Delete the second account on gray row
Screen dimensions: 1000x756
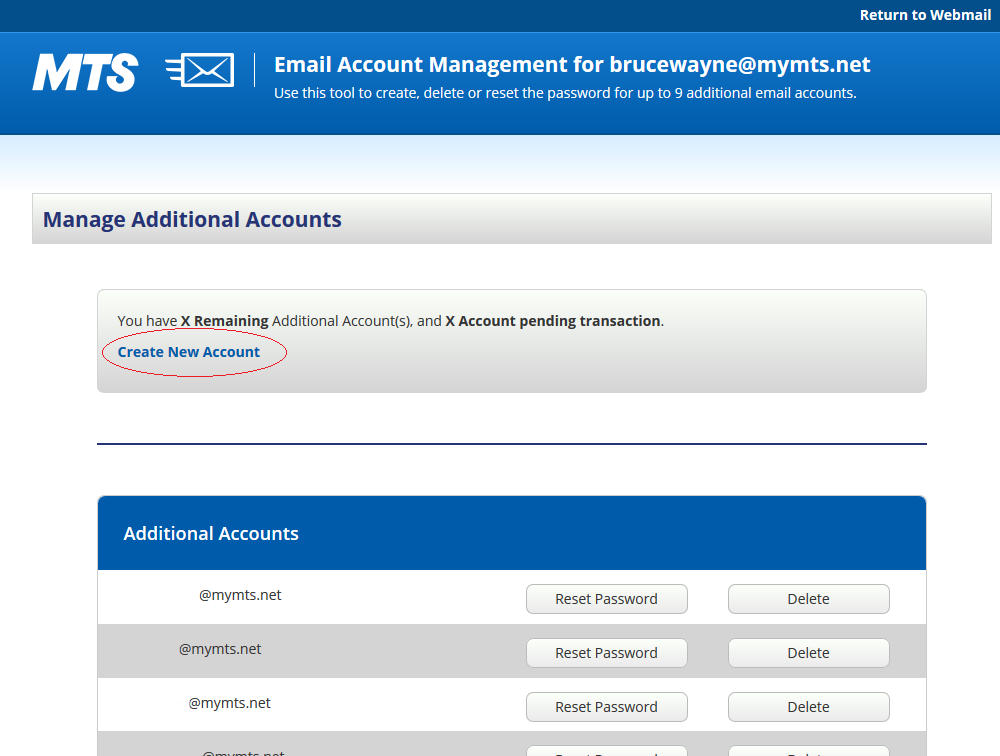click(809, 653)
